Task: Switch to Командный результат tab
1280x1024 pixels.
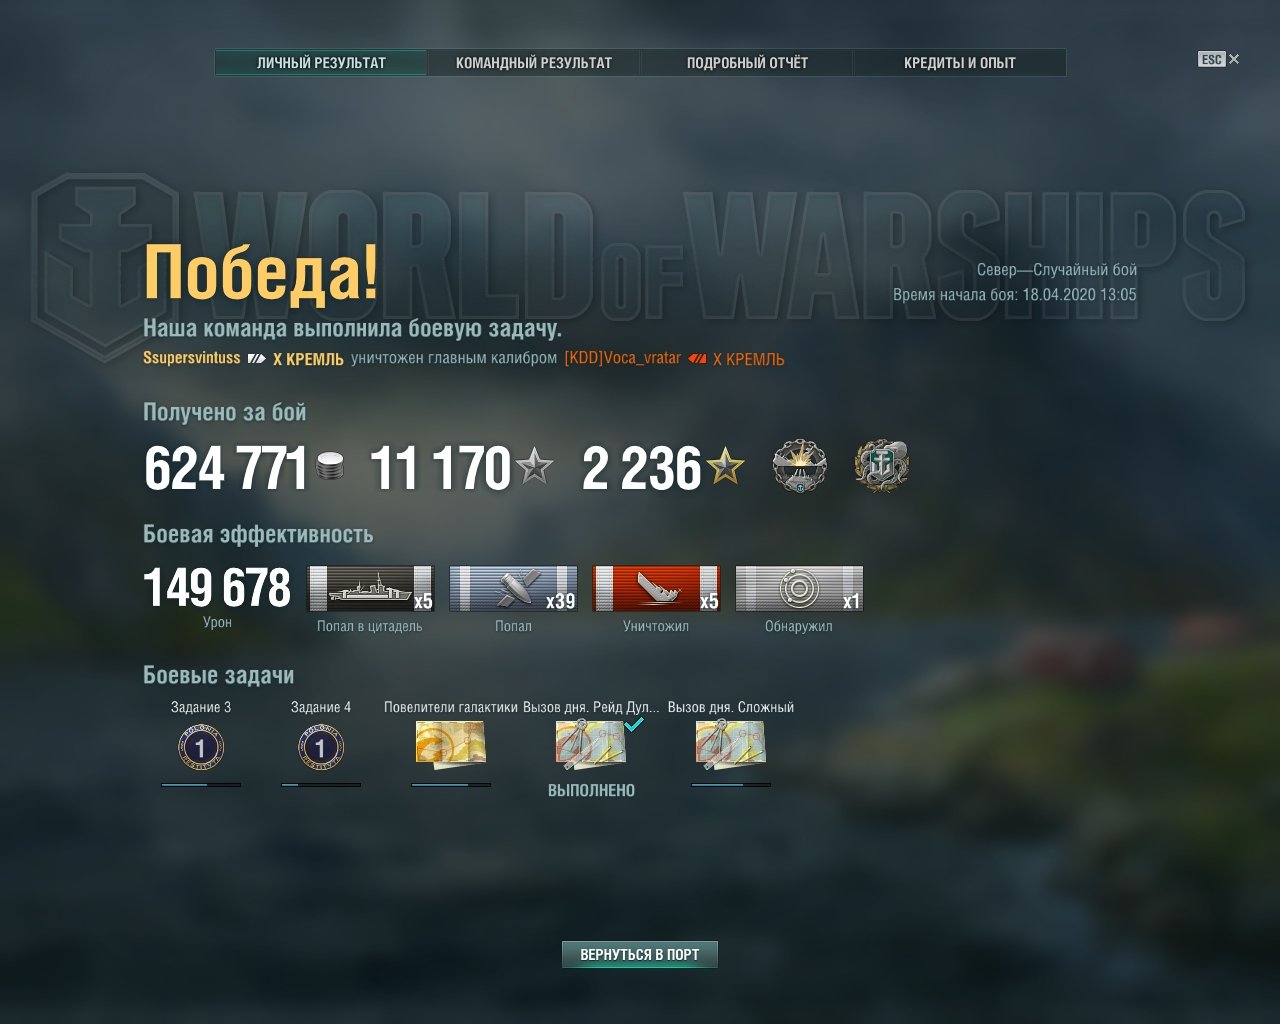Action: tap(534, 63)
